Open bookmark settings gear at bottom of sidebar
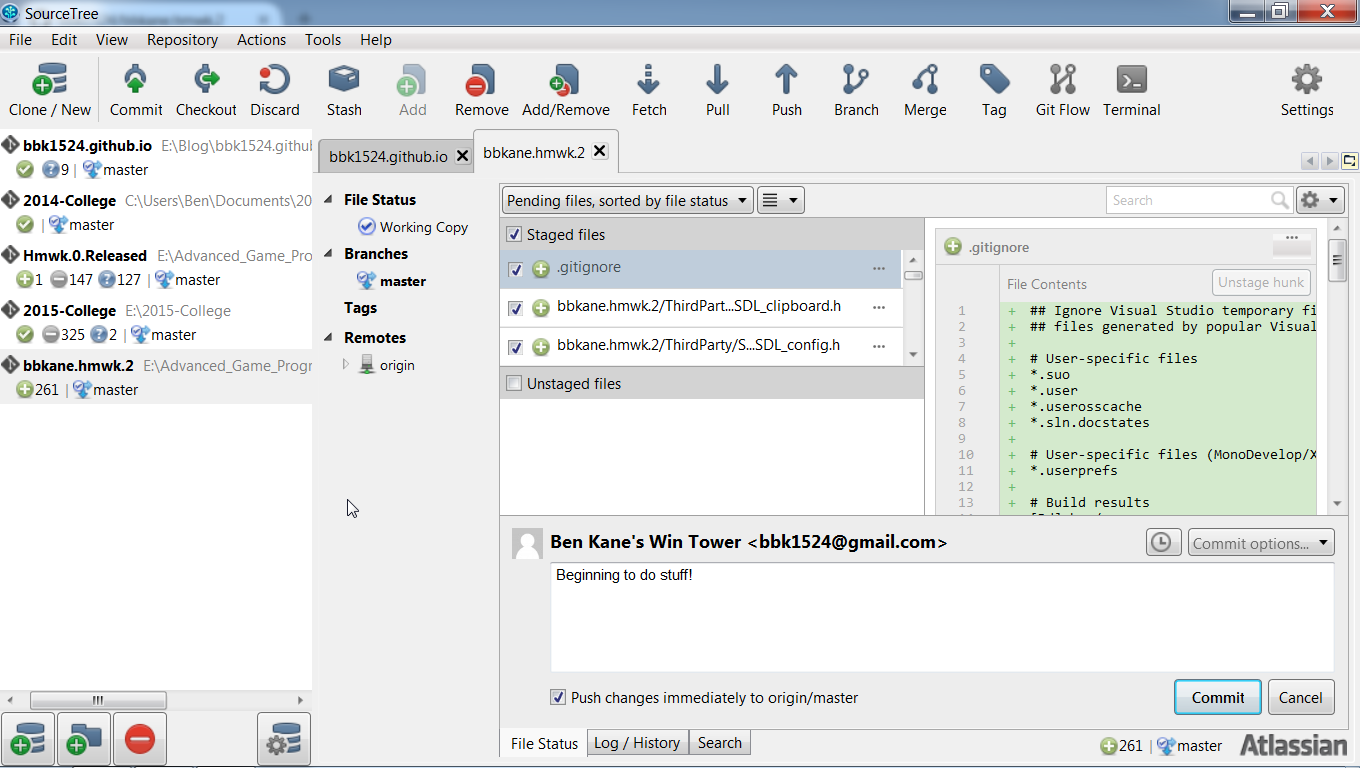The image size is (1360, 768). pos(284,740)
